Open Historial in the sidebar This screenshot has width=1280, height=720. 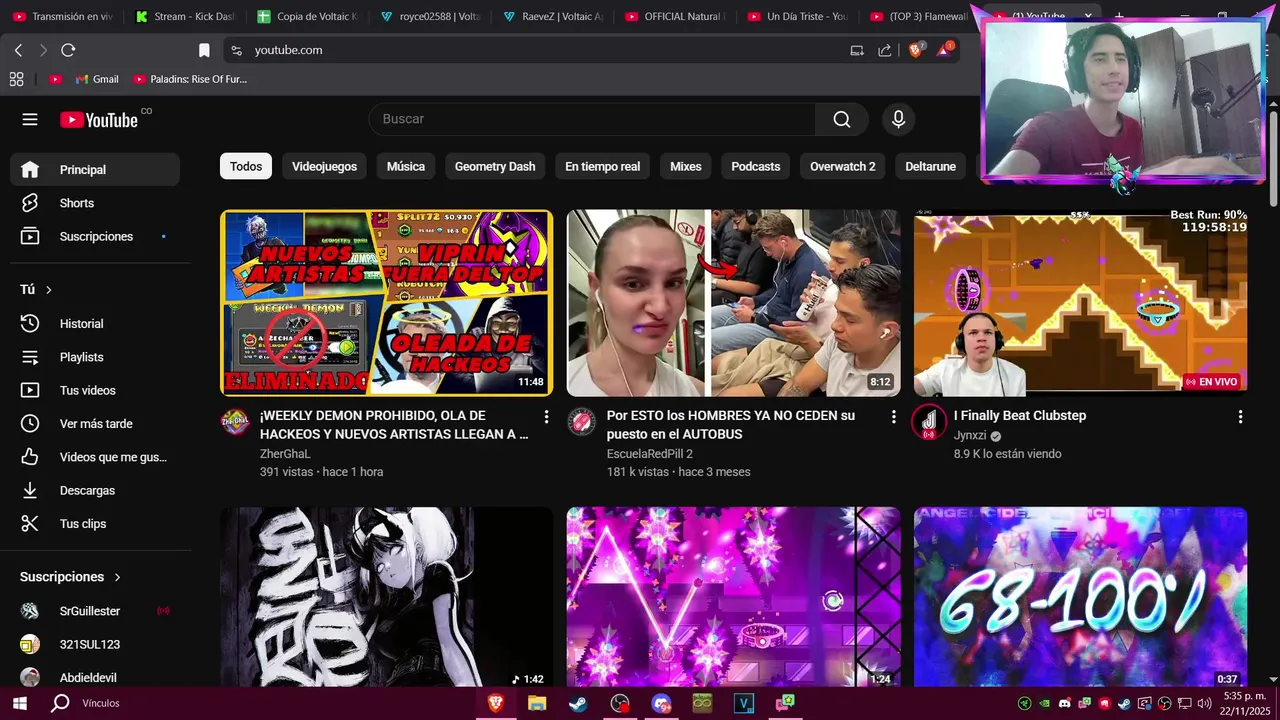[95, 324]
